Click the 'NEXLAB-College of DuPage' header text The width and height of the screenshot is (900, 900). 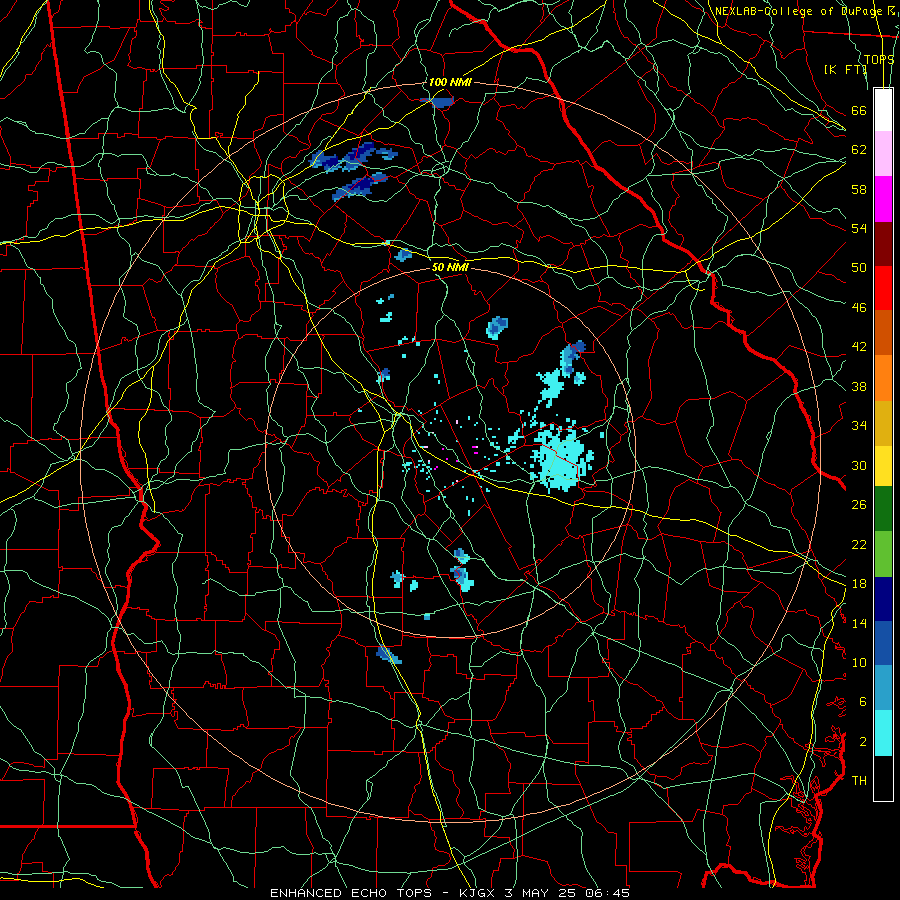coord(798,11)
